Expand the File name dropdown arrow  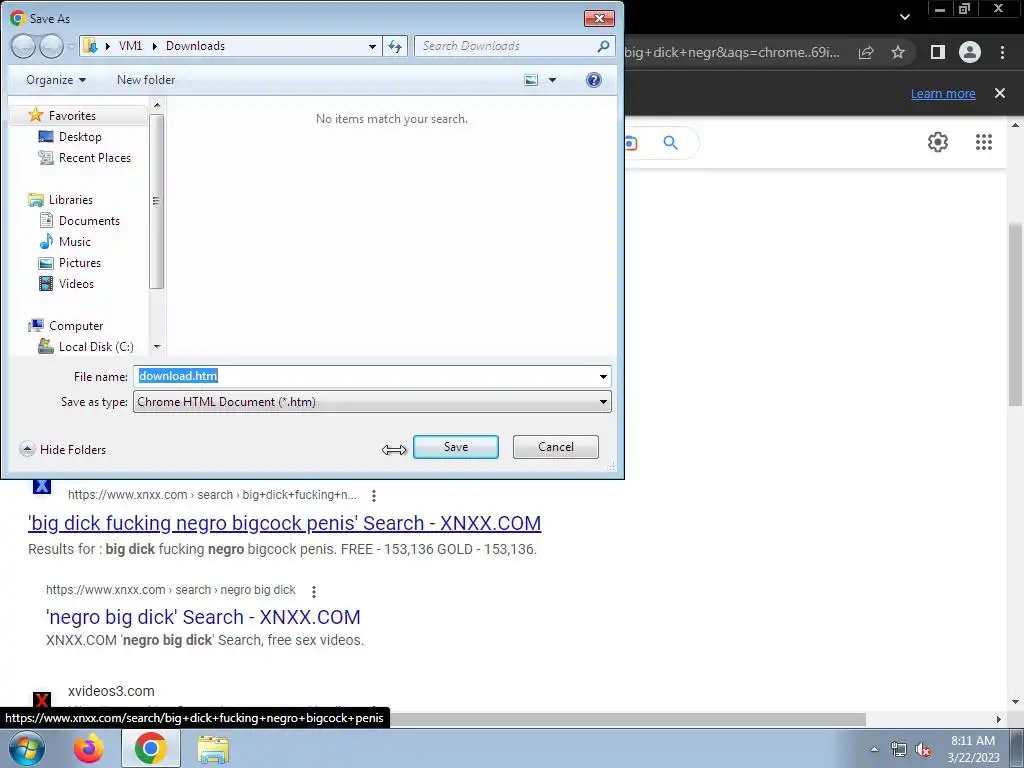603,377
